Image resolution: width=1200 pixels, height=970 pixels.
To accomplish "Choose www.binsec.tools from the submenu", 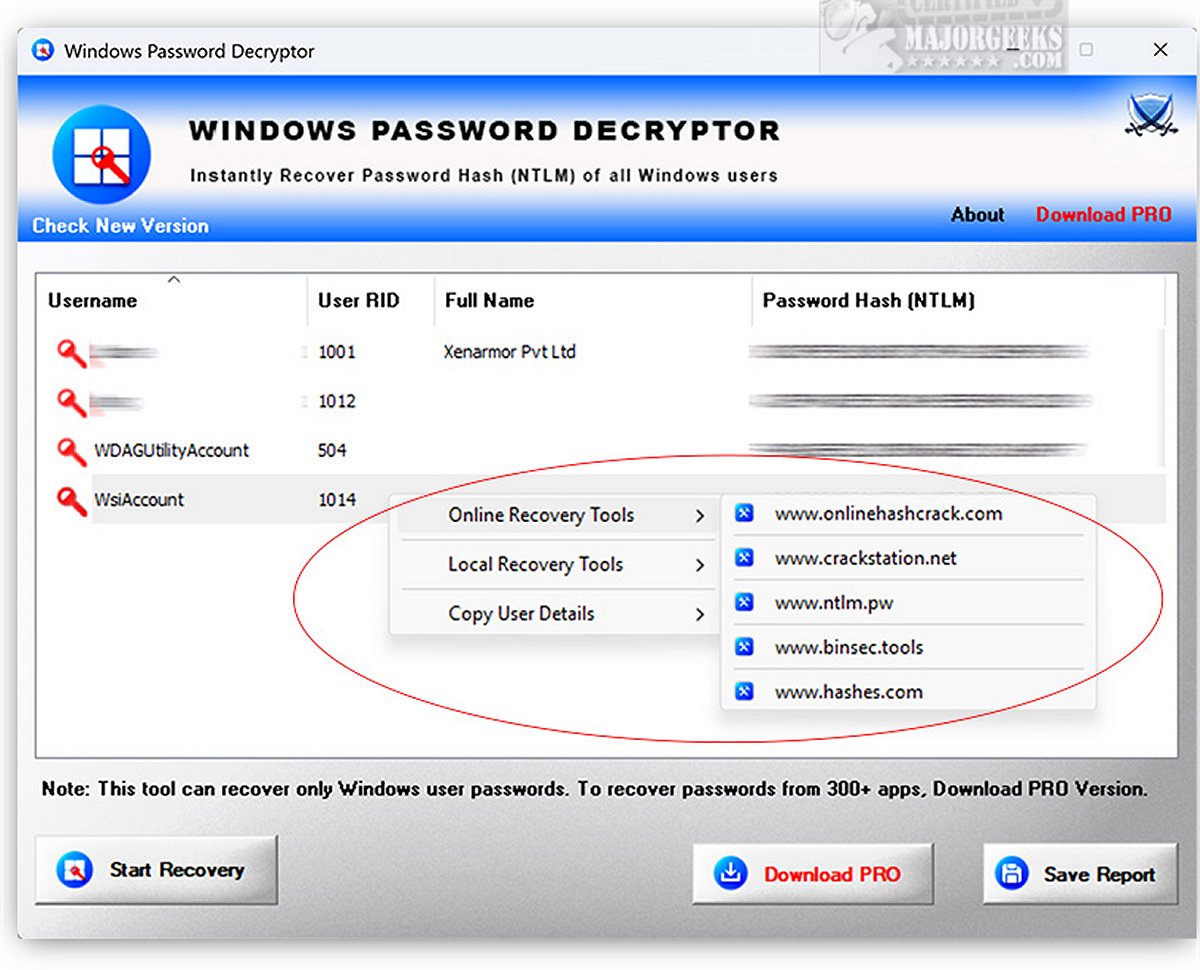I will point(908,647).
